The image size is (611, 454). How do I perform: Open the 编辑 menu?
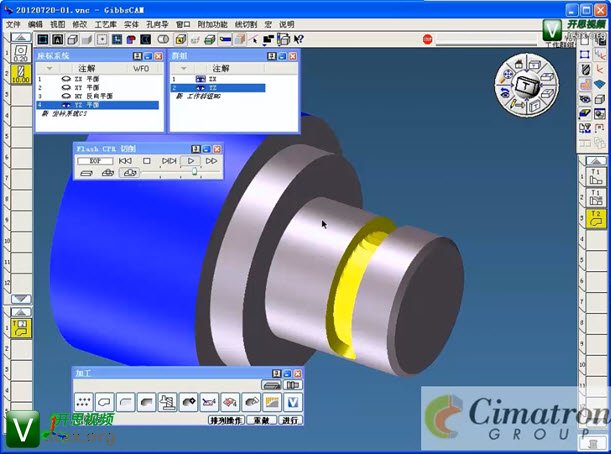[35, 25]
